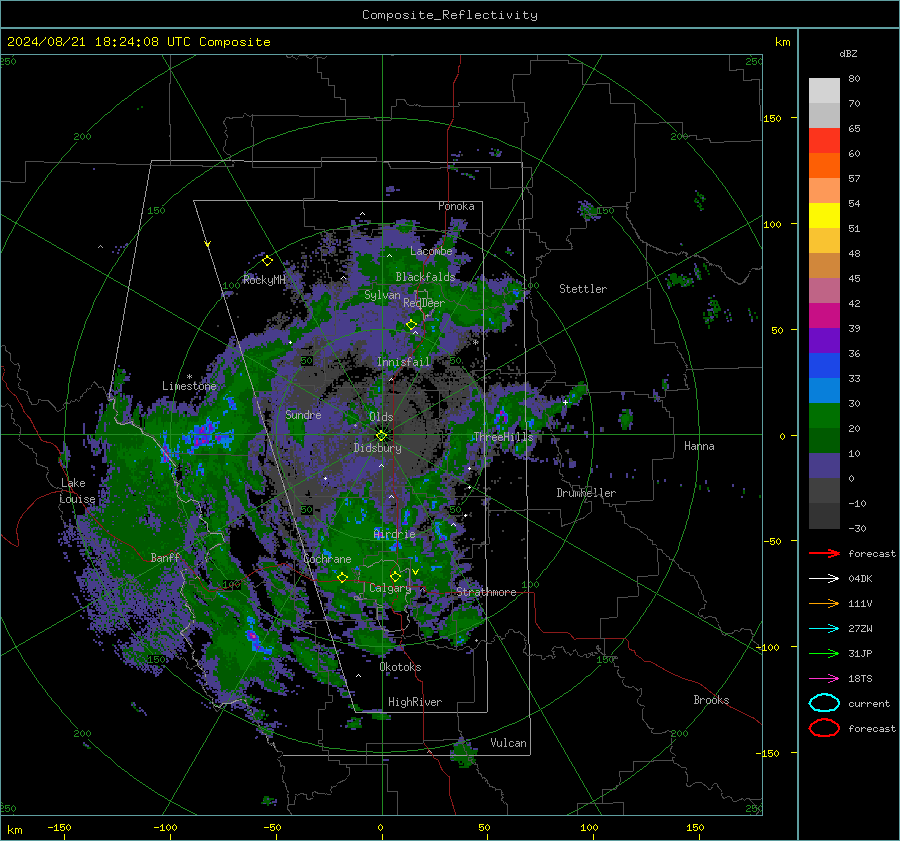Screen dimensions: 900x841
Task: Click the Okotoks label
Action: click(400, 667)
